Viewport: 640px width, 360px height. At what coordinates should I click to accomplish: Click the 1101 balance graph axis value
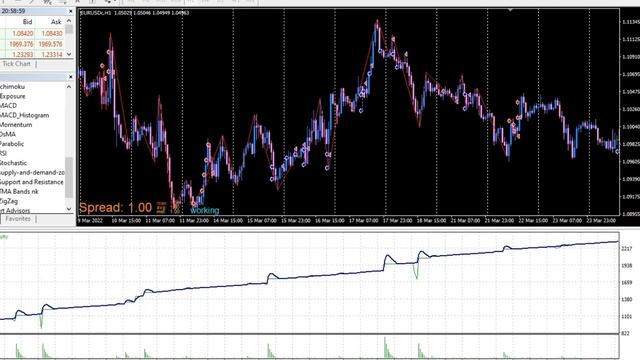[x=627, y=316]
